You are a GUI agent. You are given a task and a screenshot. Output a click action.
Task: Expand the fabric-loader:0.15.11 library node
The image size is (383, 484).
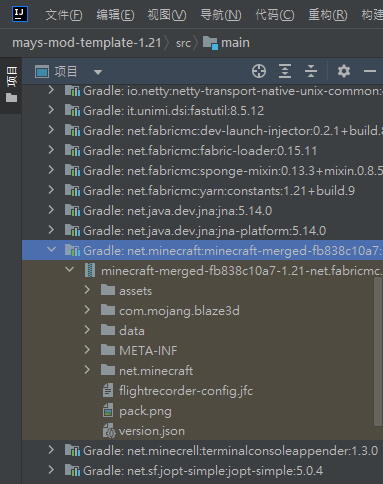[x=51, y=150]
